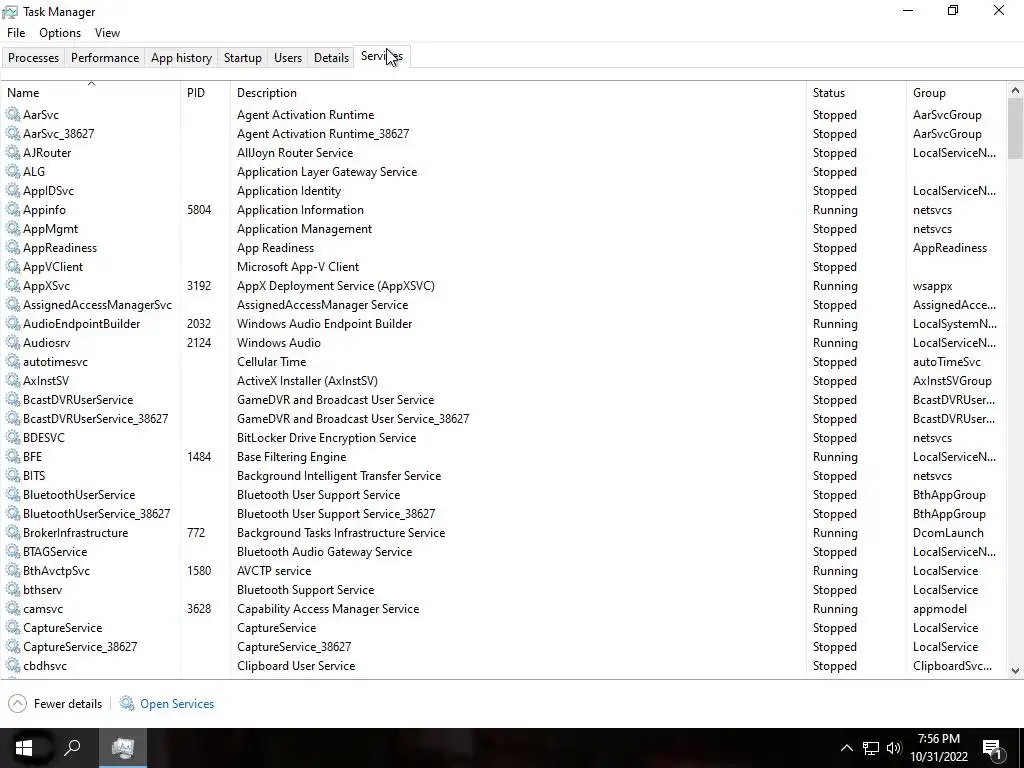Screen dimensions: 1024x768
Task: Switch to the App history tab
Action: click(182, 57)
